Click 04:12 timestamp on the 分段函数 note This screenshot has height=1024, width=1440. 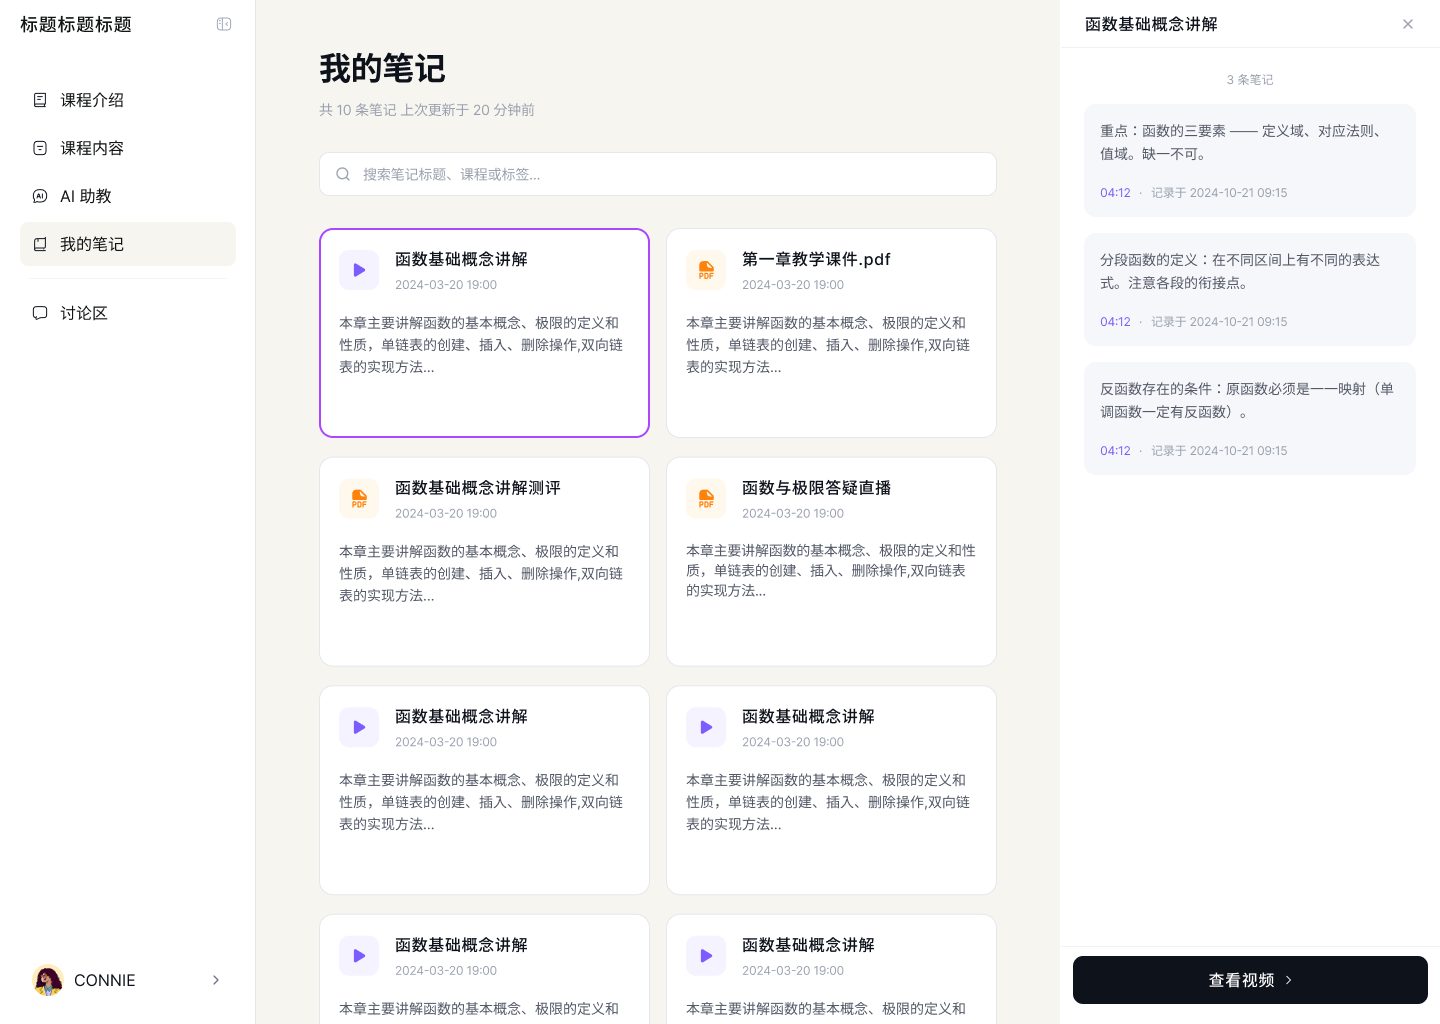pyautogui.click(x=1115, y=322)
